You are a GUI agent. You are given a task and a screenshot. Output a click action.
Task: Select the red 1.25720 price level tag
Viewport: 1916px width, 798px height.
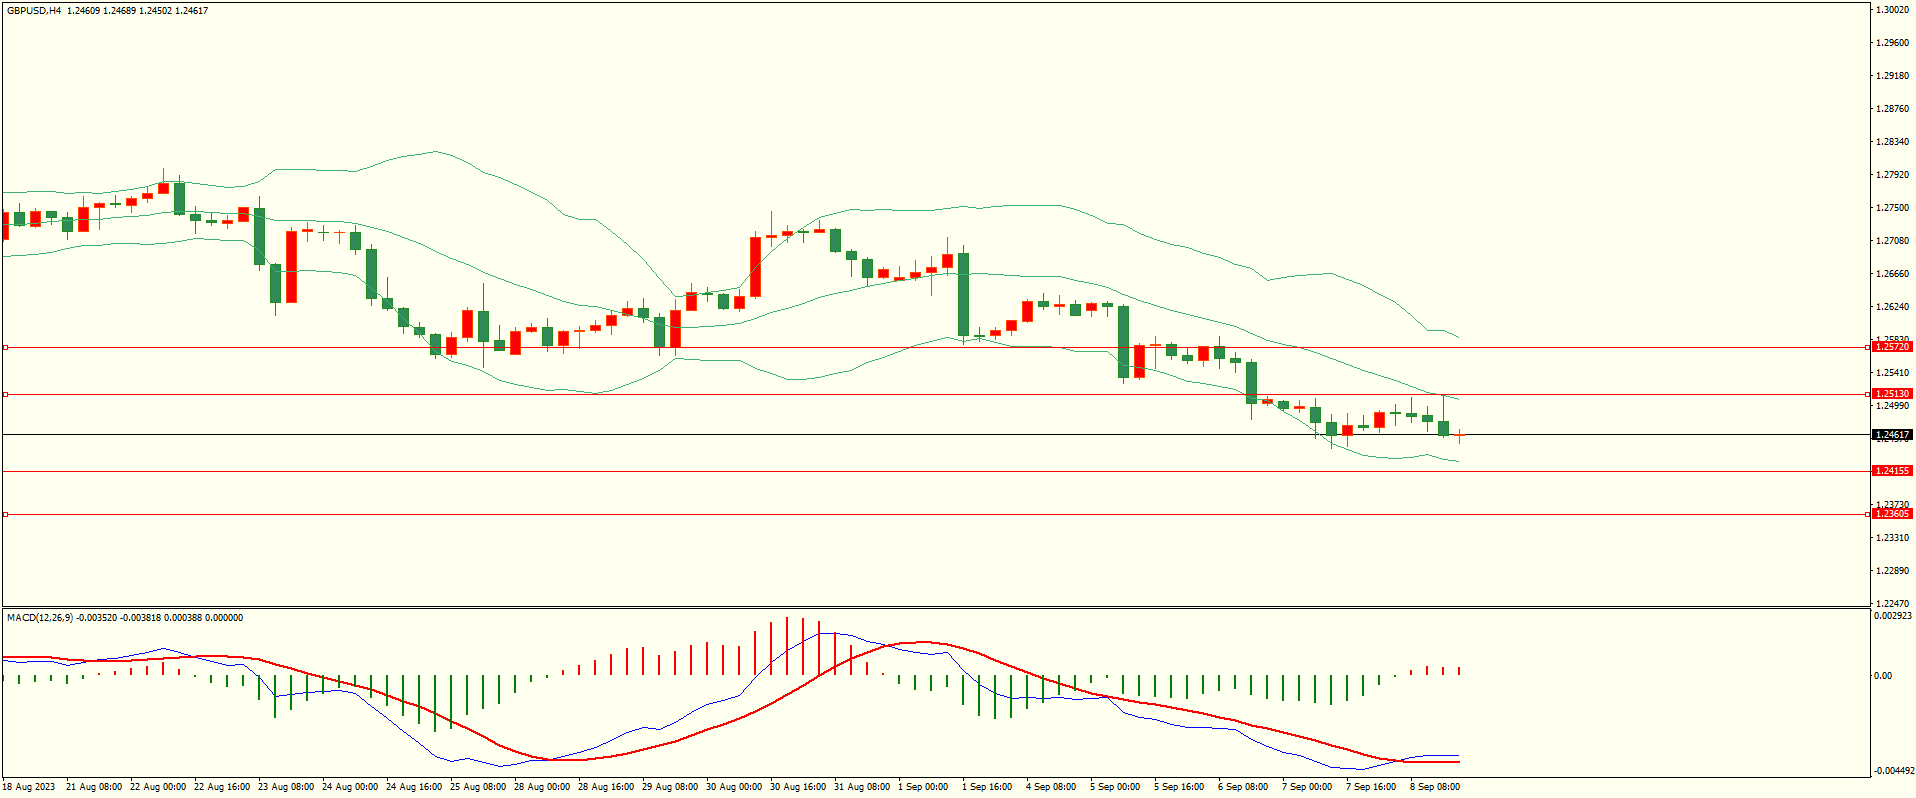[x=1892, y=346]
